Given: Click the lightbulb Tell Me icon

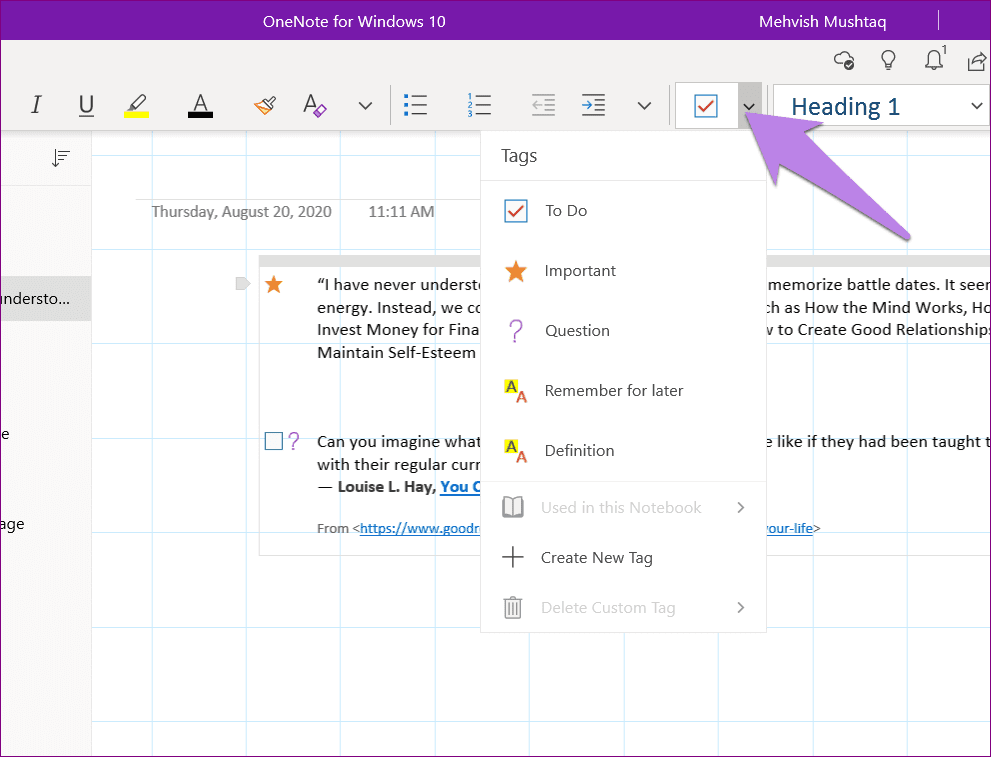Looking at the screenshot, I should 889,60.
